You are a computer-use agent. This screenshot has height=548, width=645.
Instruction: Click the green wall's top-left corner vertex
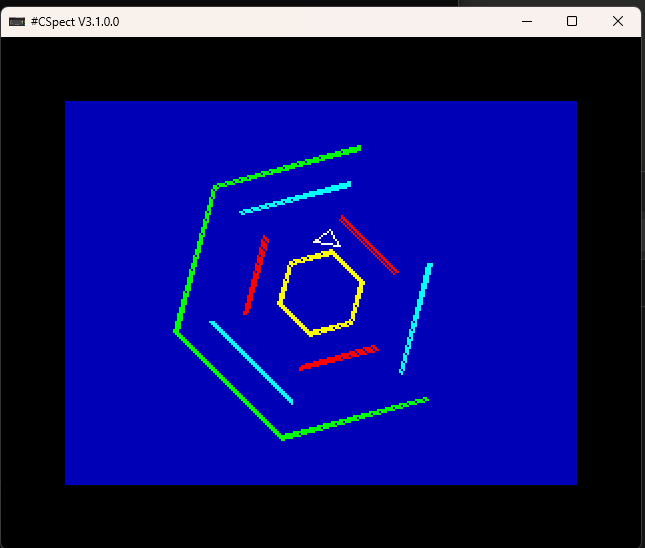coord(215,187)
